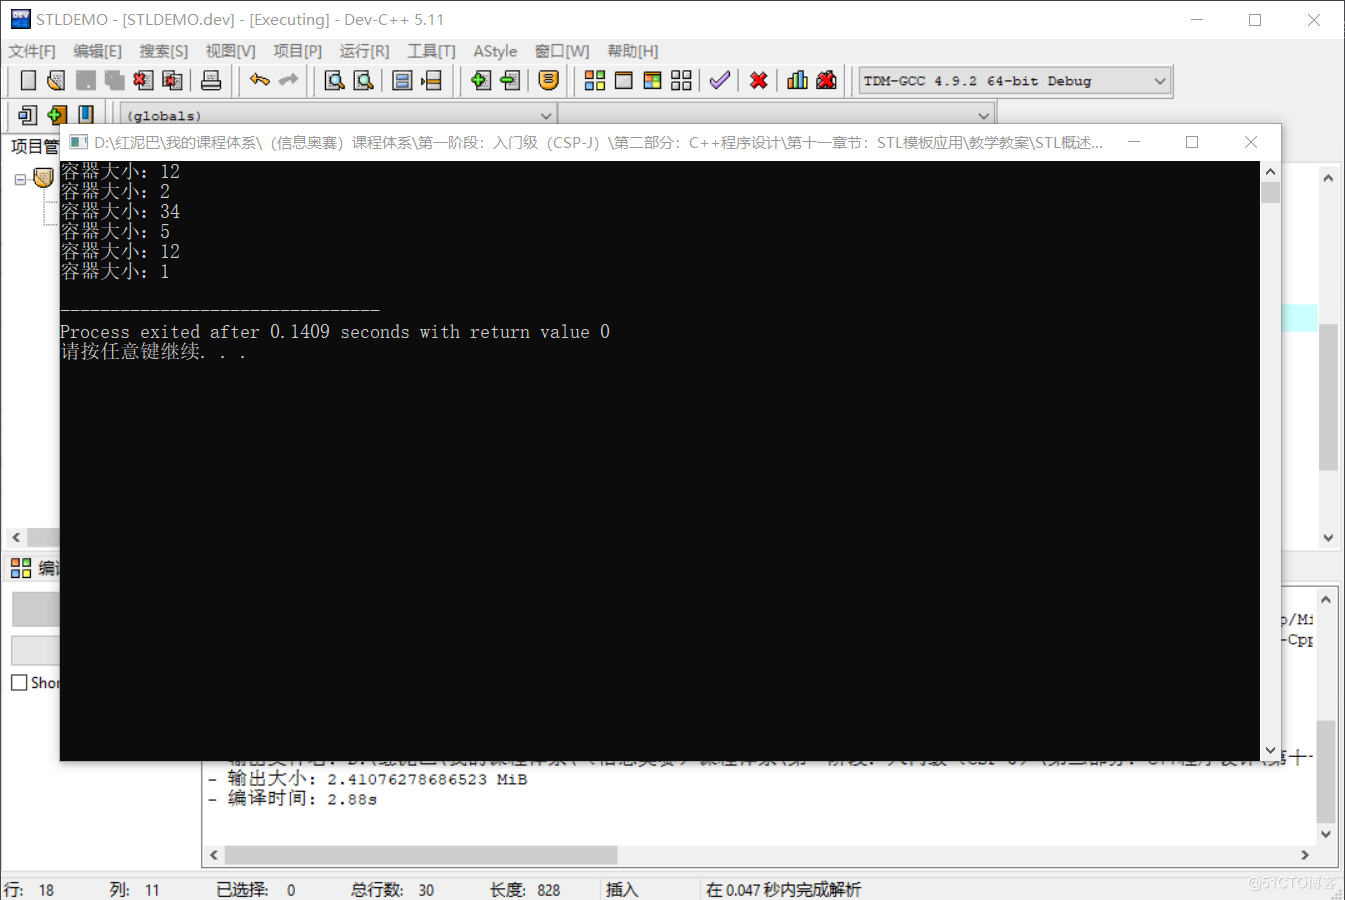
Task: Click the Add to project plus icon
Action: tap(481, 81)
